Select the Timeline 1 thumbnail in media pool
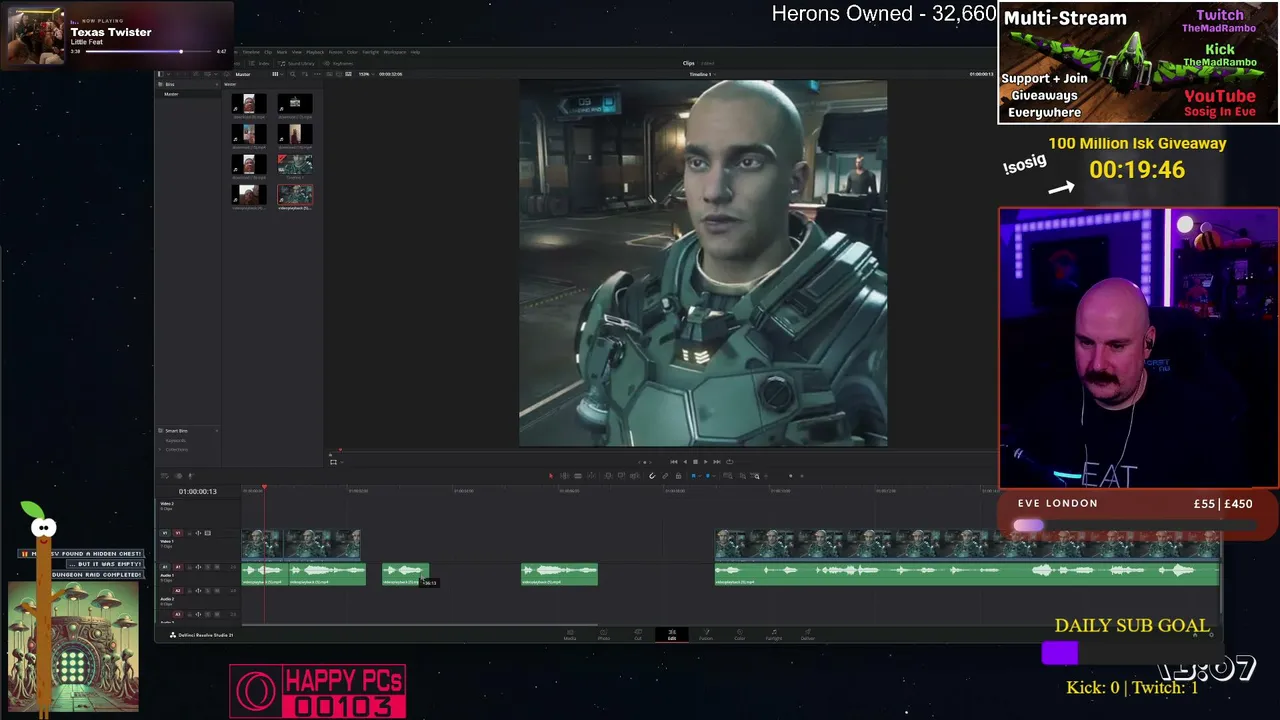 295,164
